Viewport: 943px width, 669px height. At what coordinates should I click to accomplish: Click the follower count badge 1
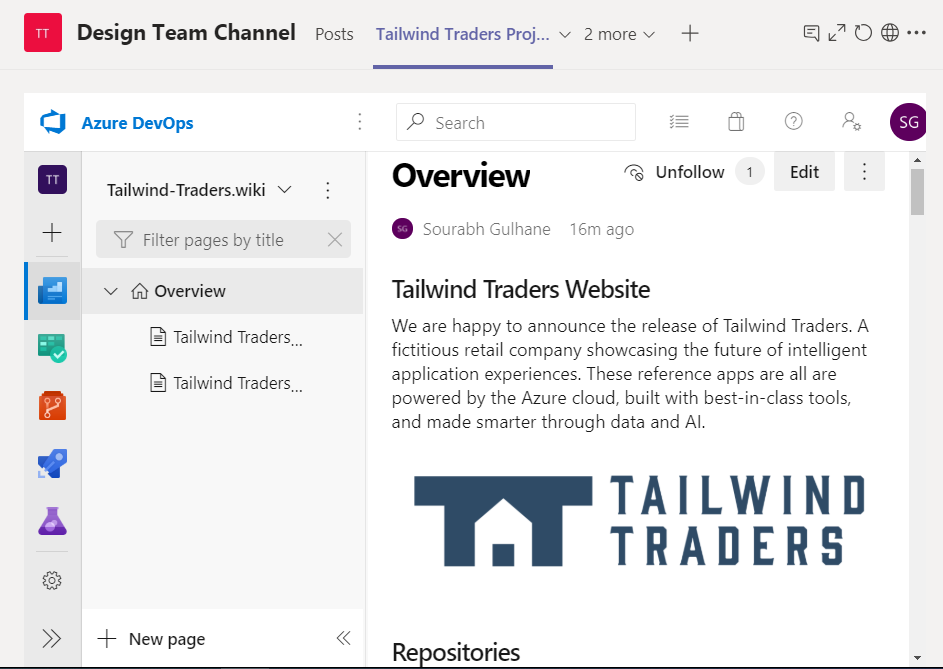tap(749, 173)
